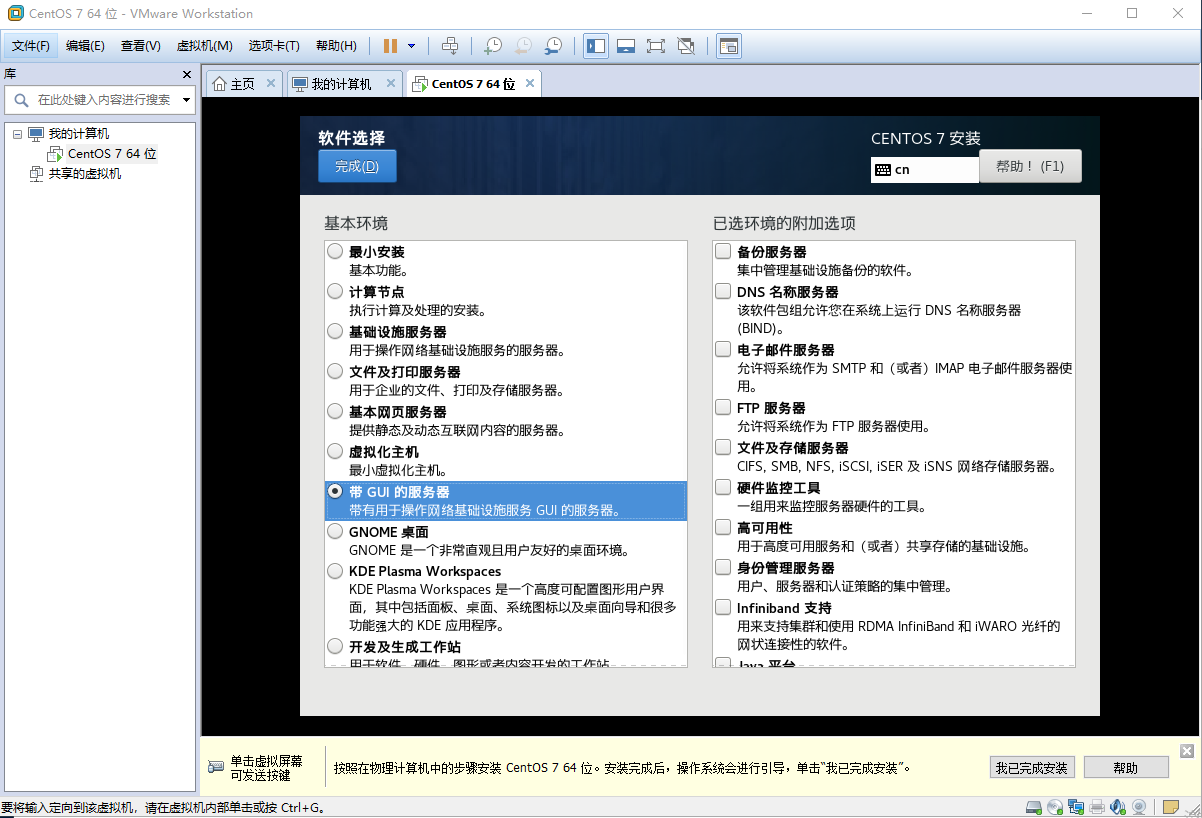
Task: Click the pause virtual machine icon
Action: tap(390, 46)
